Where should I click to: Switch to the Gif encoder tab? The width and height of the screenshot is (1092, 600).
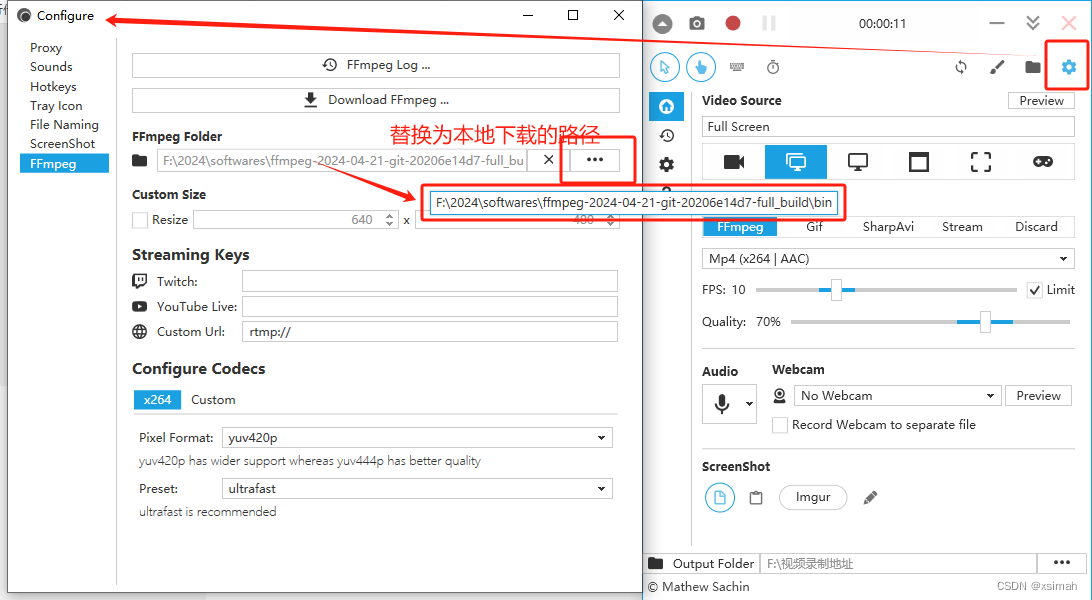tap(814, 227)
